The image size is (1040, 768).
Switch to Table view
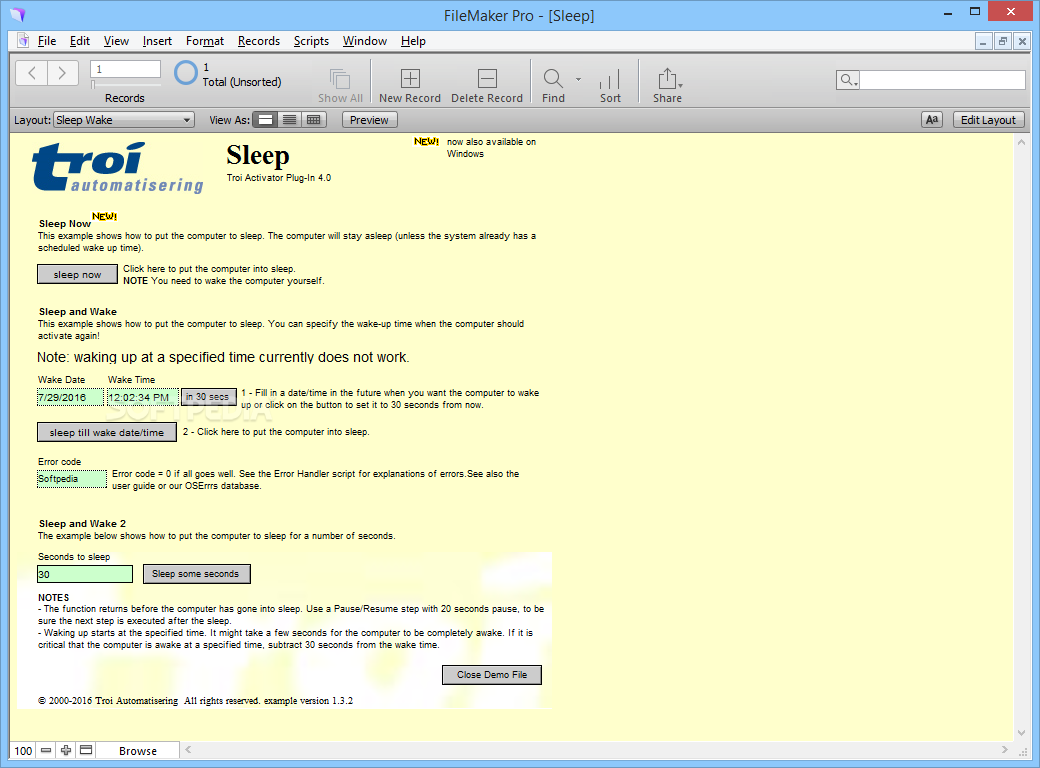314,120
